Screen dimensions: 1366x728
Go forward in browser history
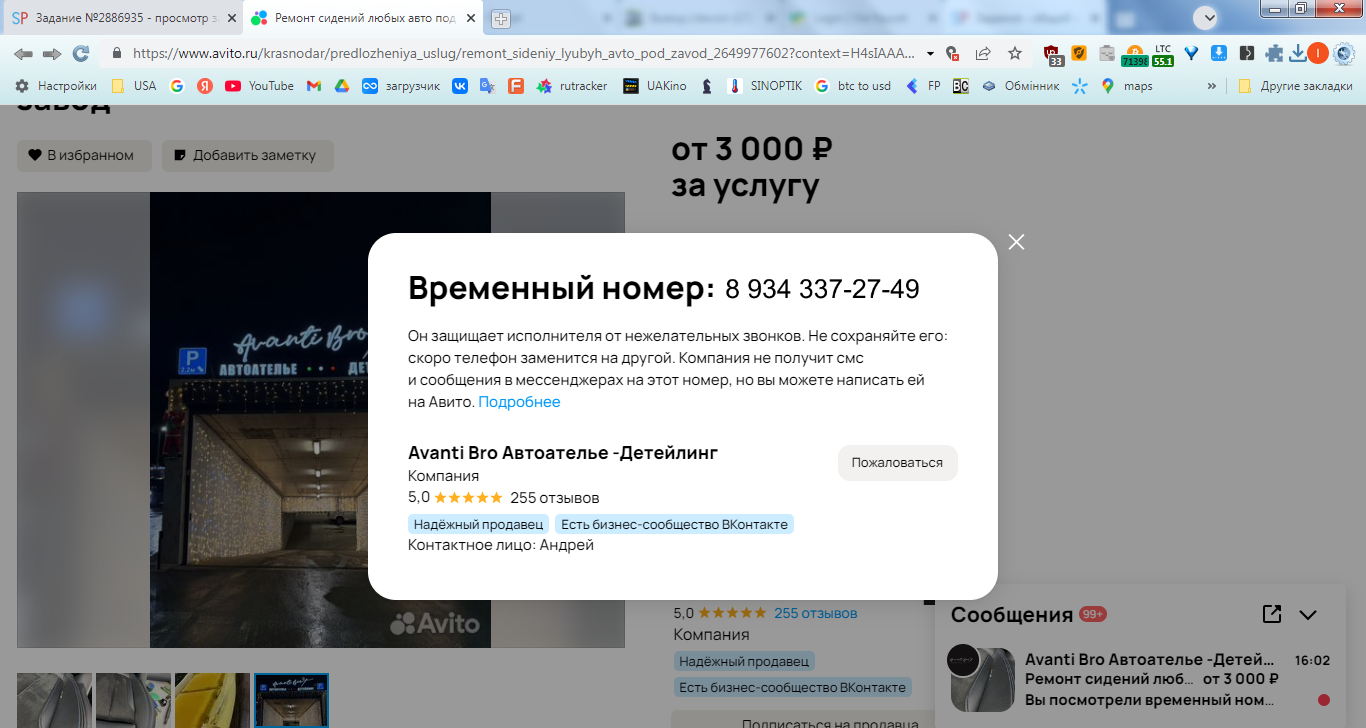tap(52, 53)
